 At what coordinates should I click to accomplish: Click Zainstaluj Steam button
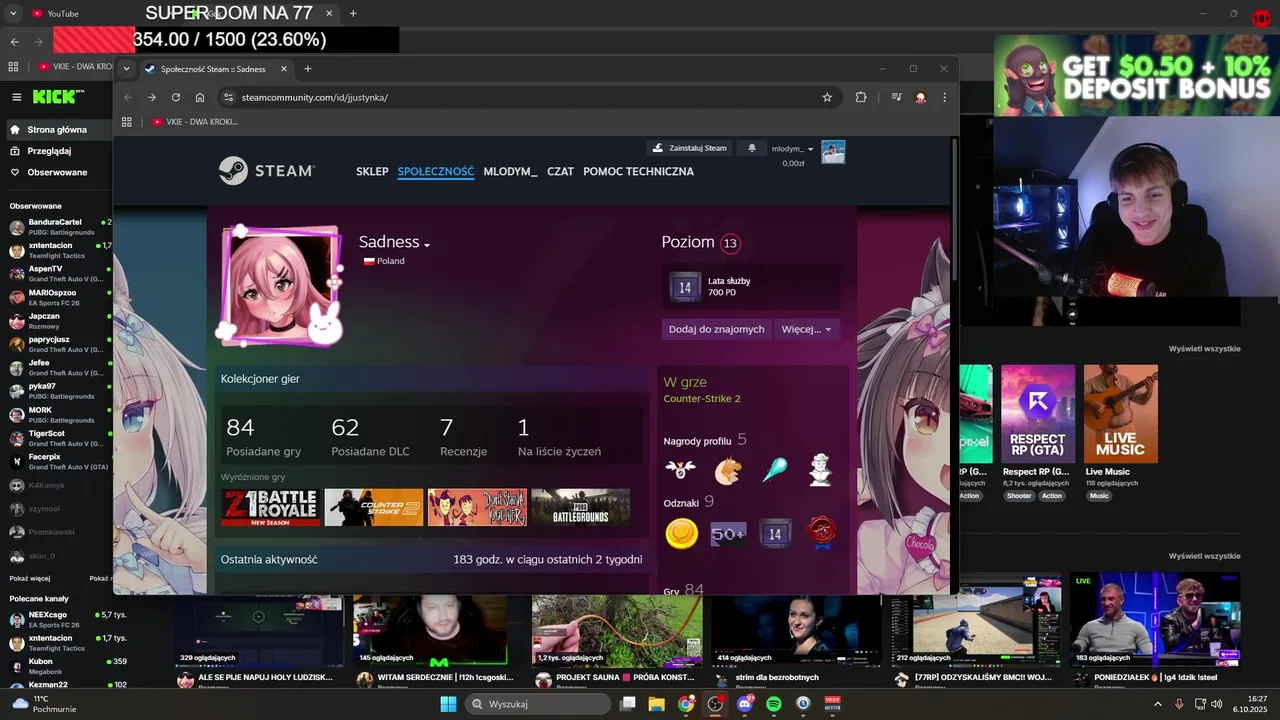point(690,148)
